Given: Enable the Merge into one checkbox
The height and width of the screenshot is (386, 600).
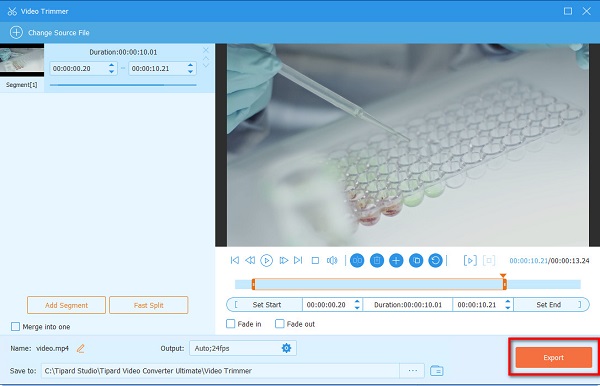Looking at the screenshot, I should click(x=15, y=327).
